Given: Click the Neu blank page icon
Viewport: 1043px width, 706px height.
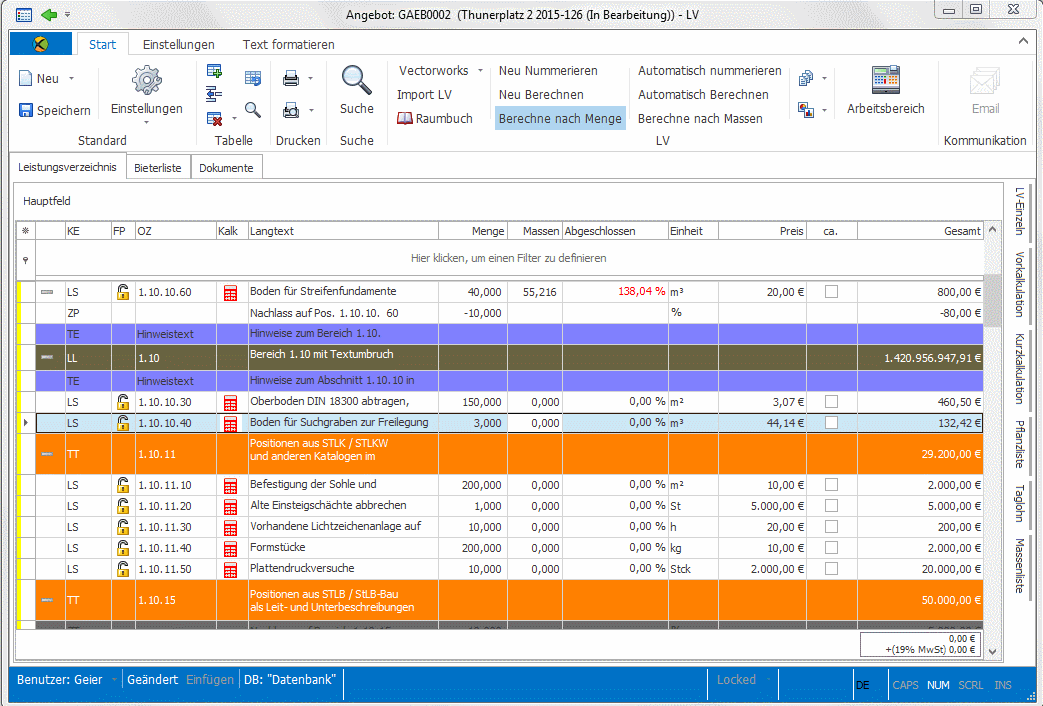Looking at the screenshot, I should pos(25,79).
